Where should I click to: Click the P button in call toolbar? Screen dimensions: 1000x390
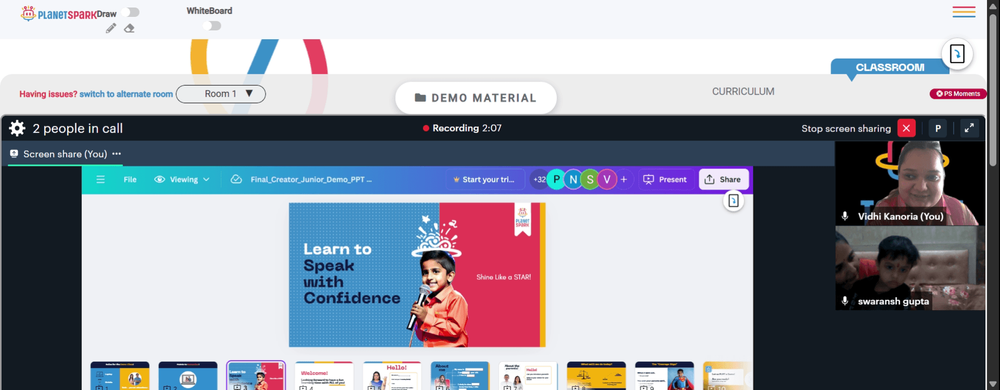point(938,128)
